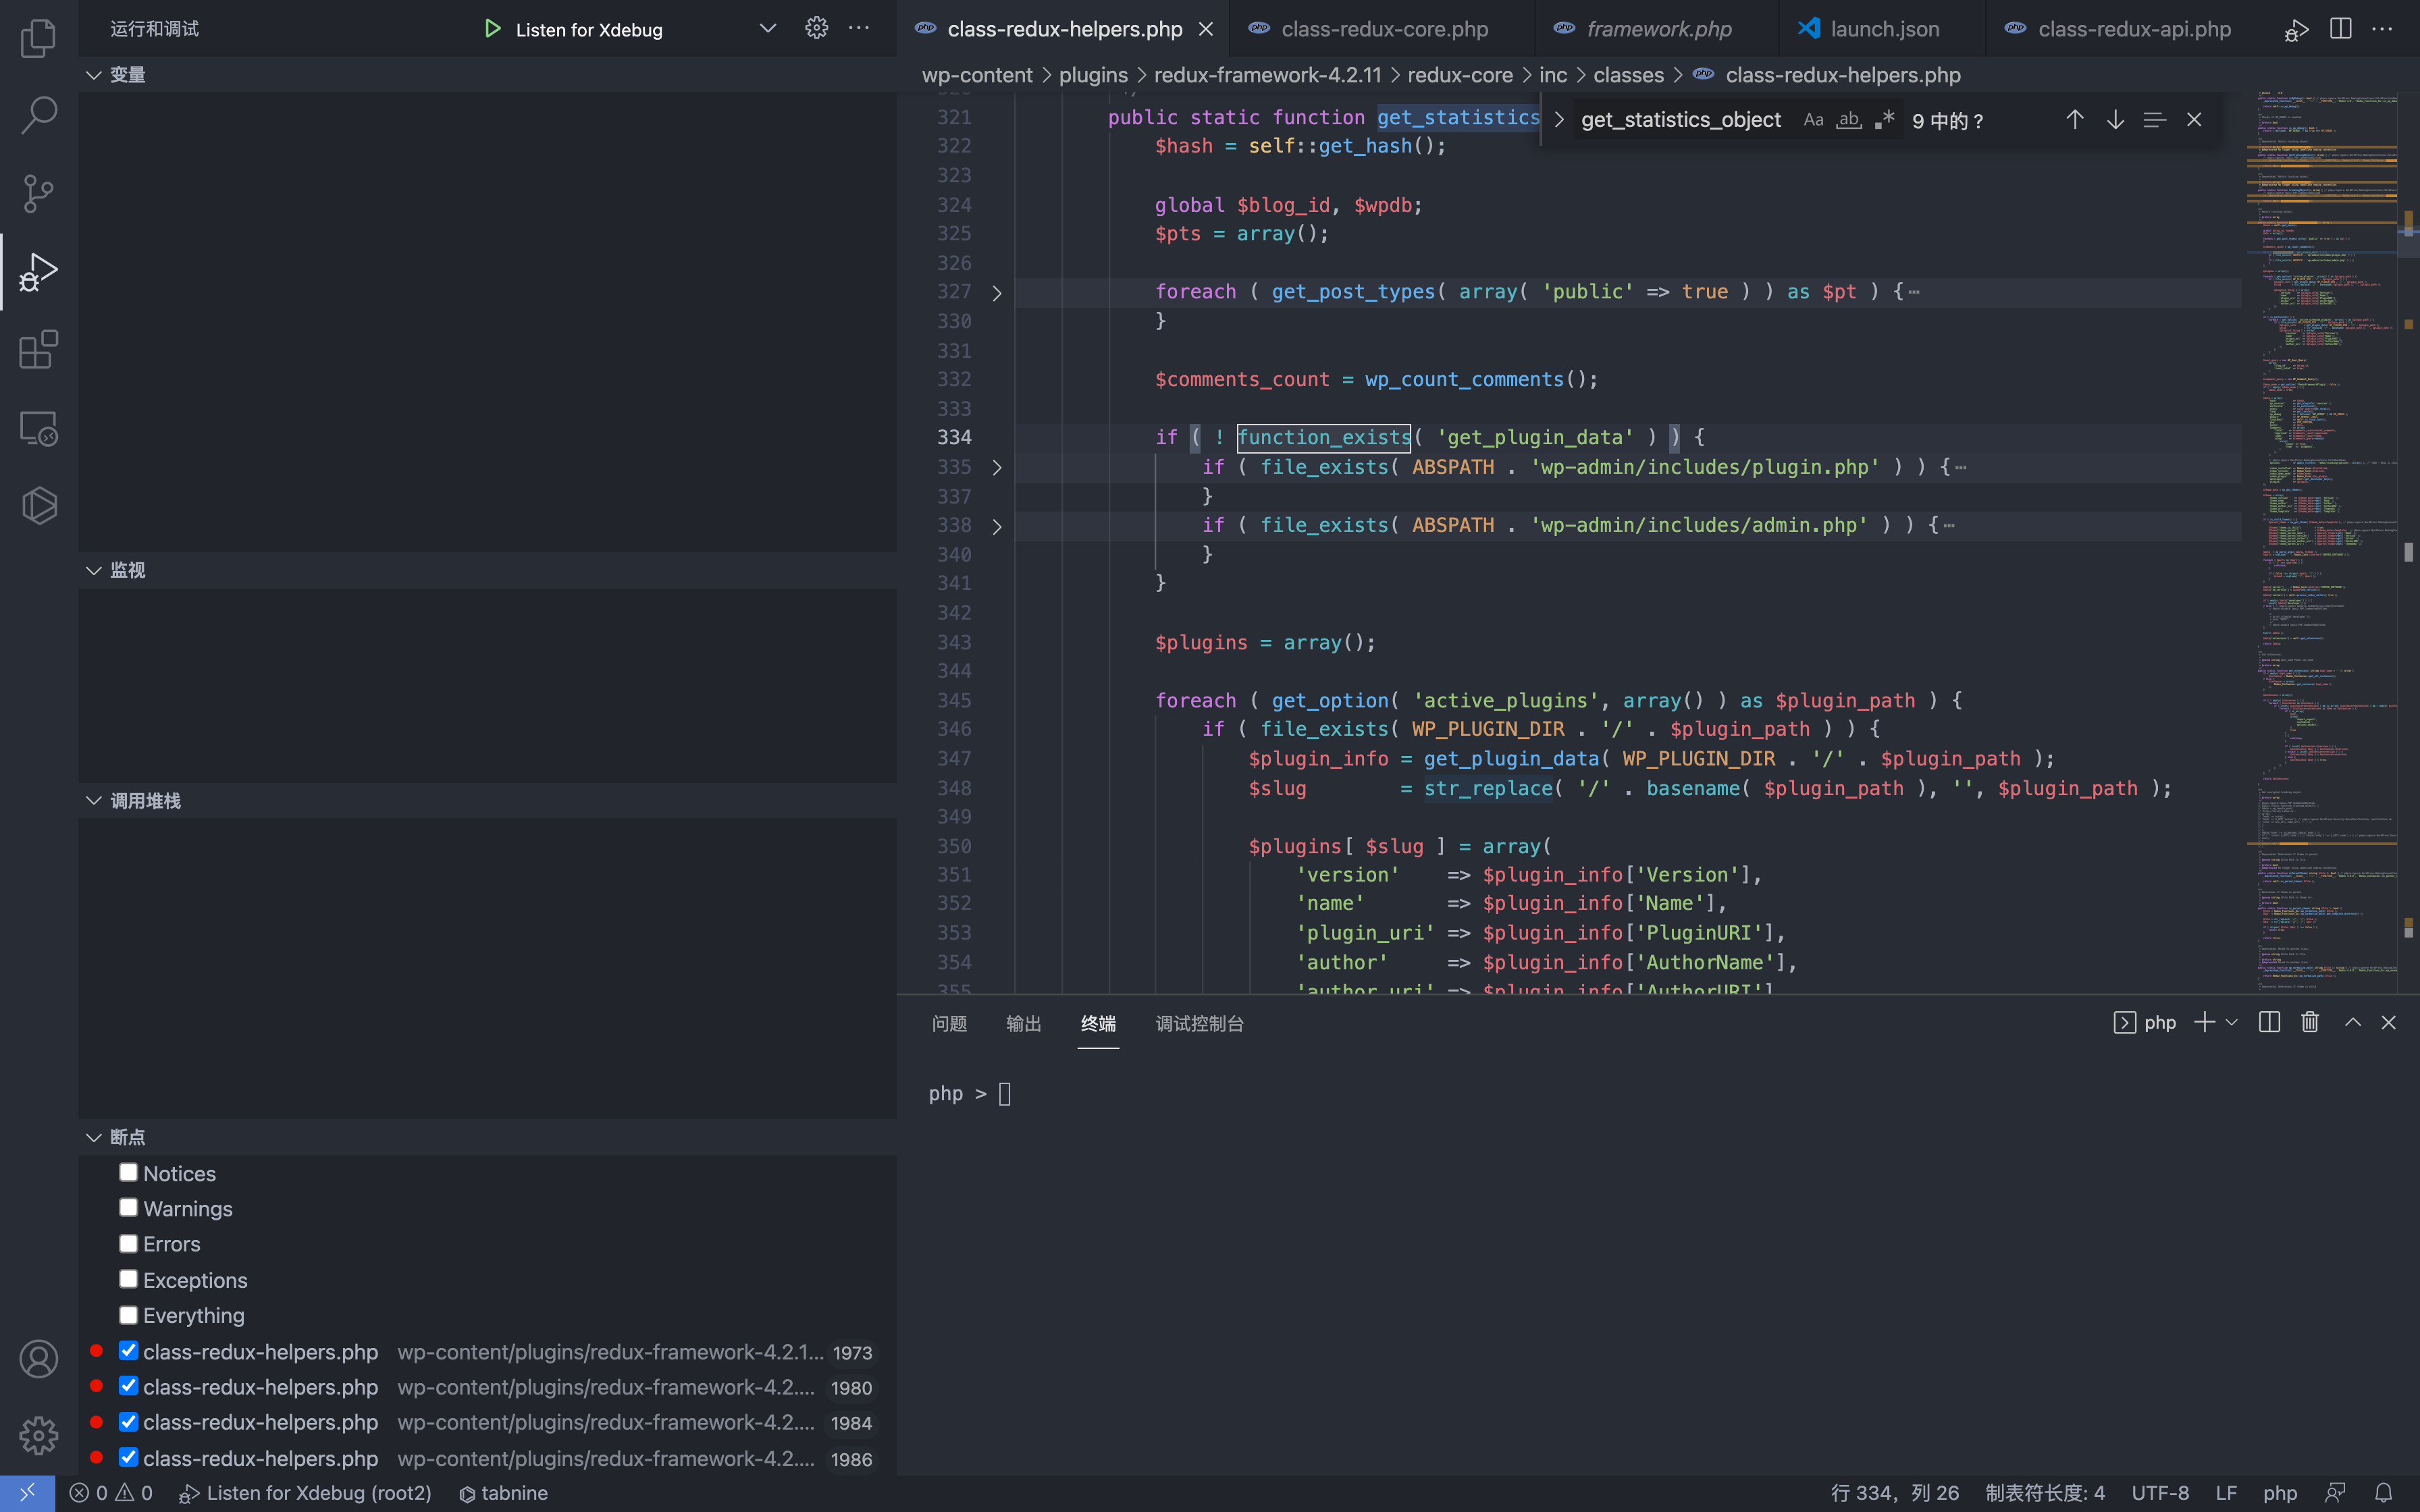The width and height of the screenshot is (2420, 1512).
Task: Click the UTF-8 encoding in status bar
Action: coord(2159,1492)
